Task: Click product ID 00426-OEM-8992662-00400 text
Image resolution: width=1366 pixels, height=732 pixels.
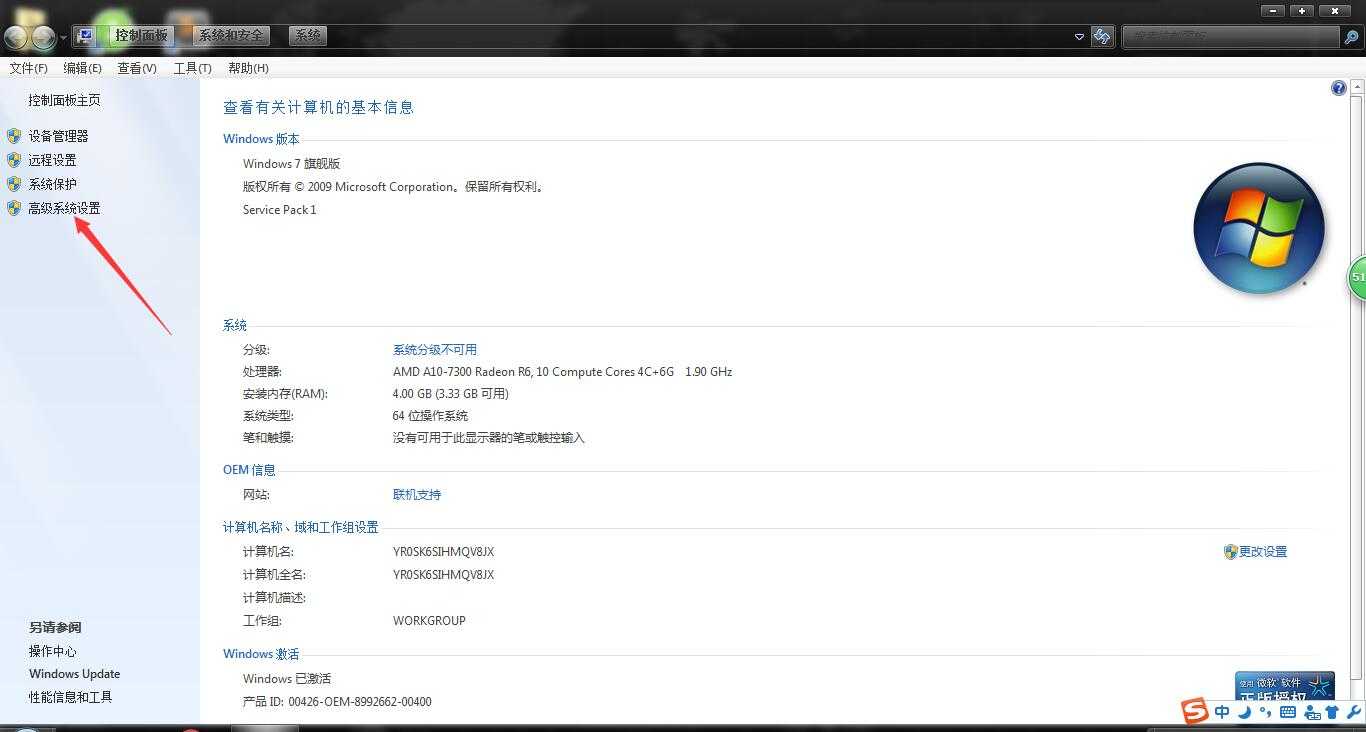Action: pyautogui.click(x=360, y=702)
